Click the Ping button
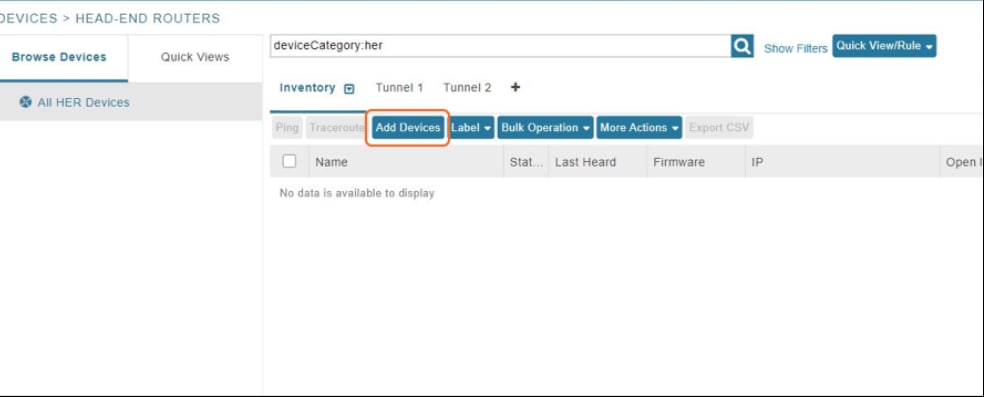Image resolution: width=984 pixels, height=397 pixels. coord(287,127)
